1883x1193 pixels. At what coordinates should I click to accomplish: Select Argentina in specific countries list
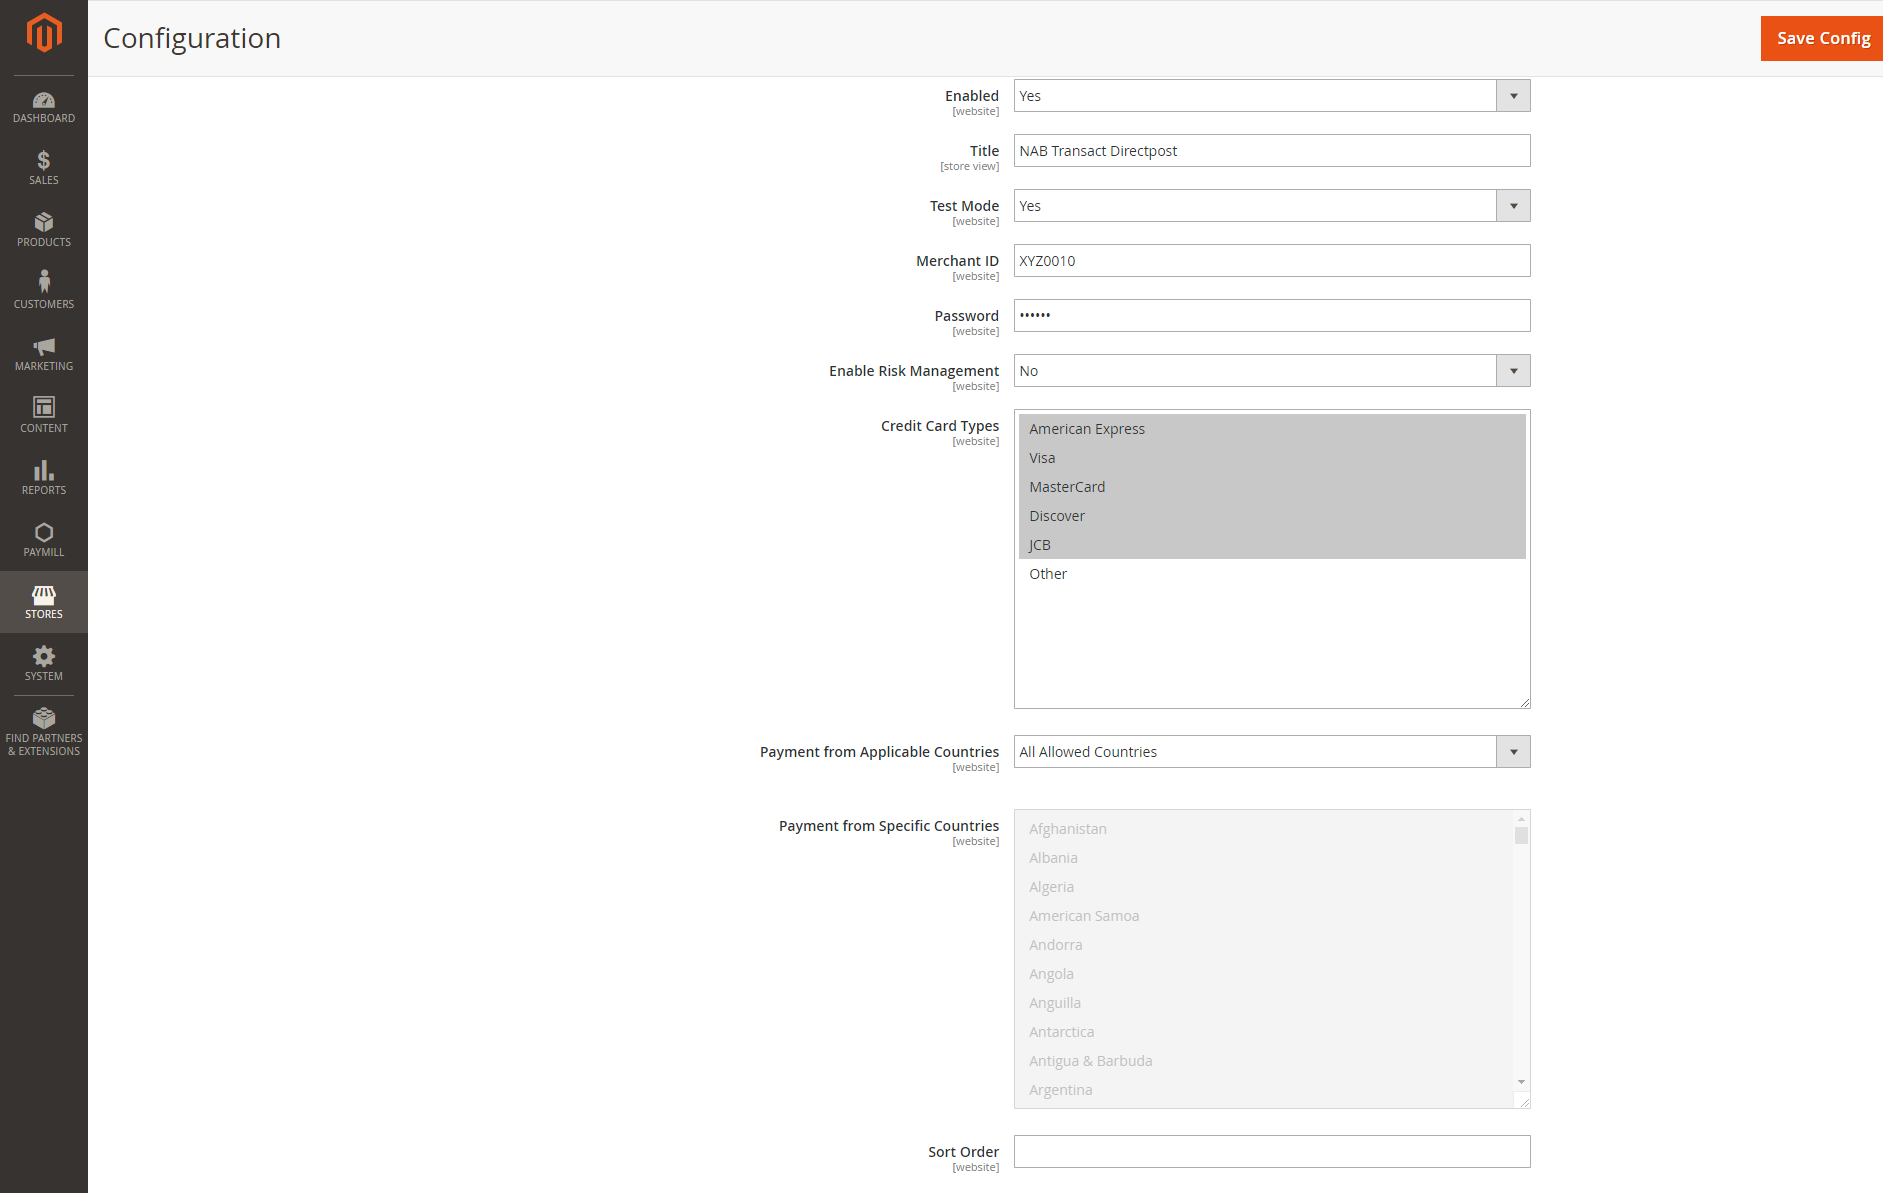click(1265, 1090)
